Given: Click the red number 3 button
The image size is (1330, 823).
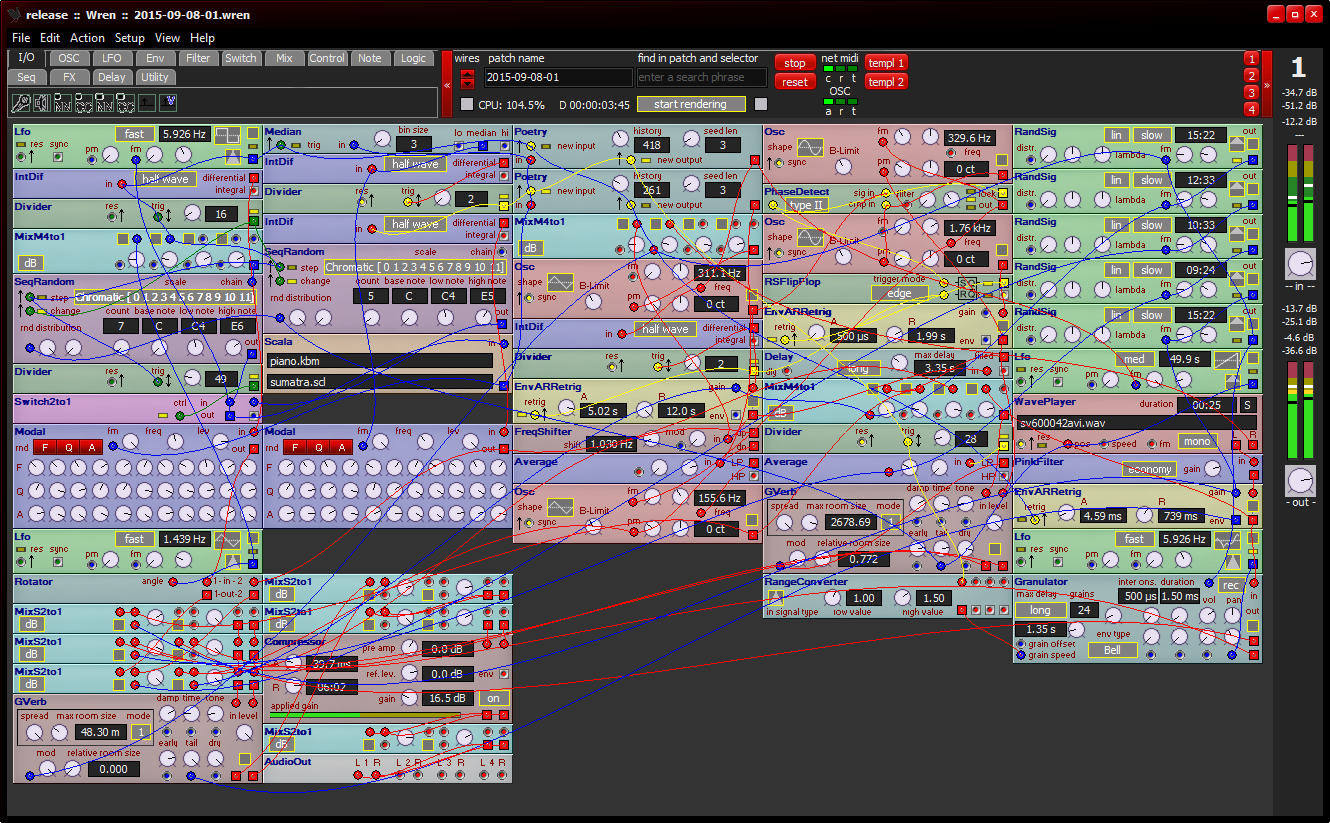Looking at the screenshot, I should tap(1251, 92).
